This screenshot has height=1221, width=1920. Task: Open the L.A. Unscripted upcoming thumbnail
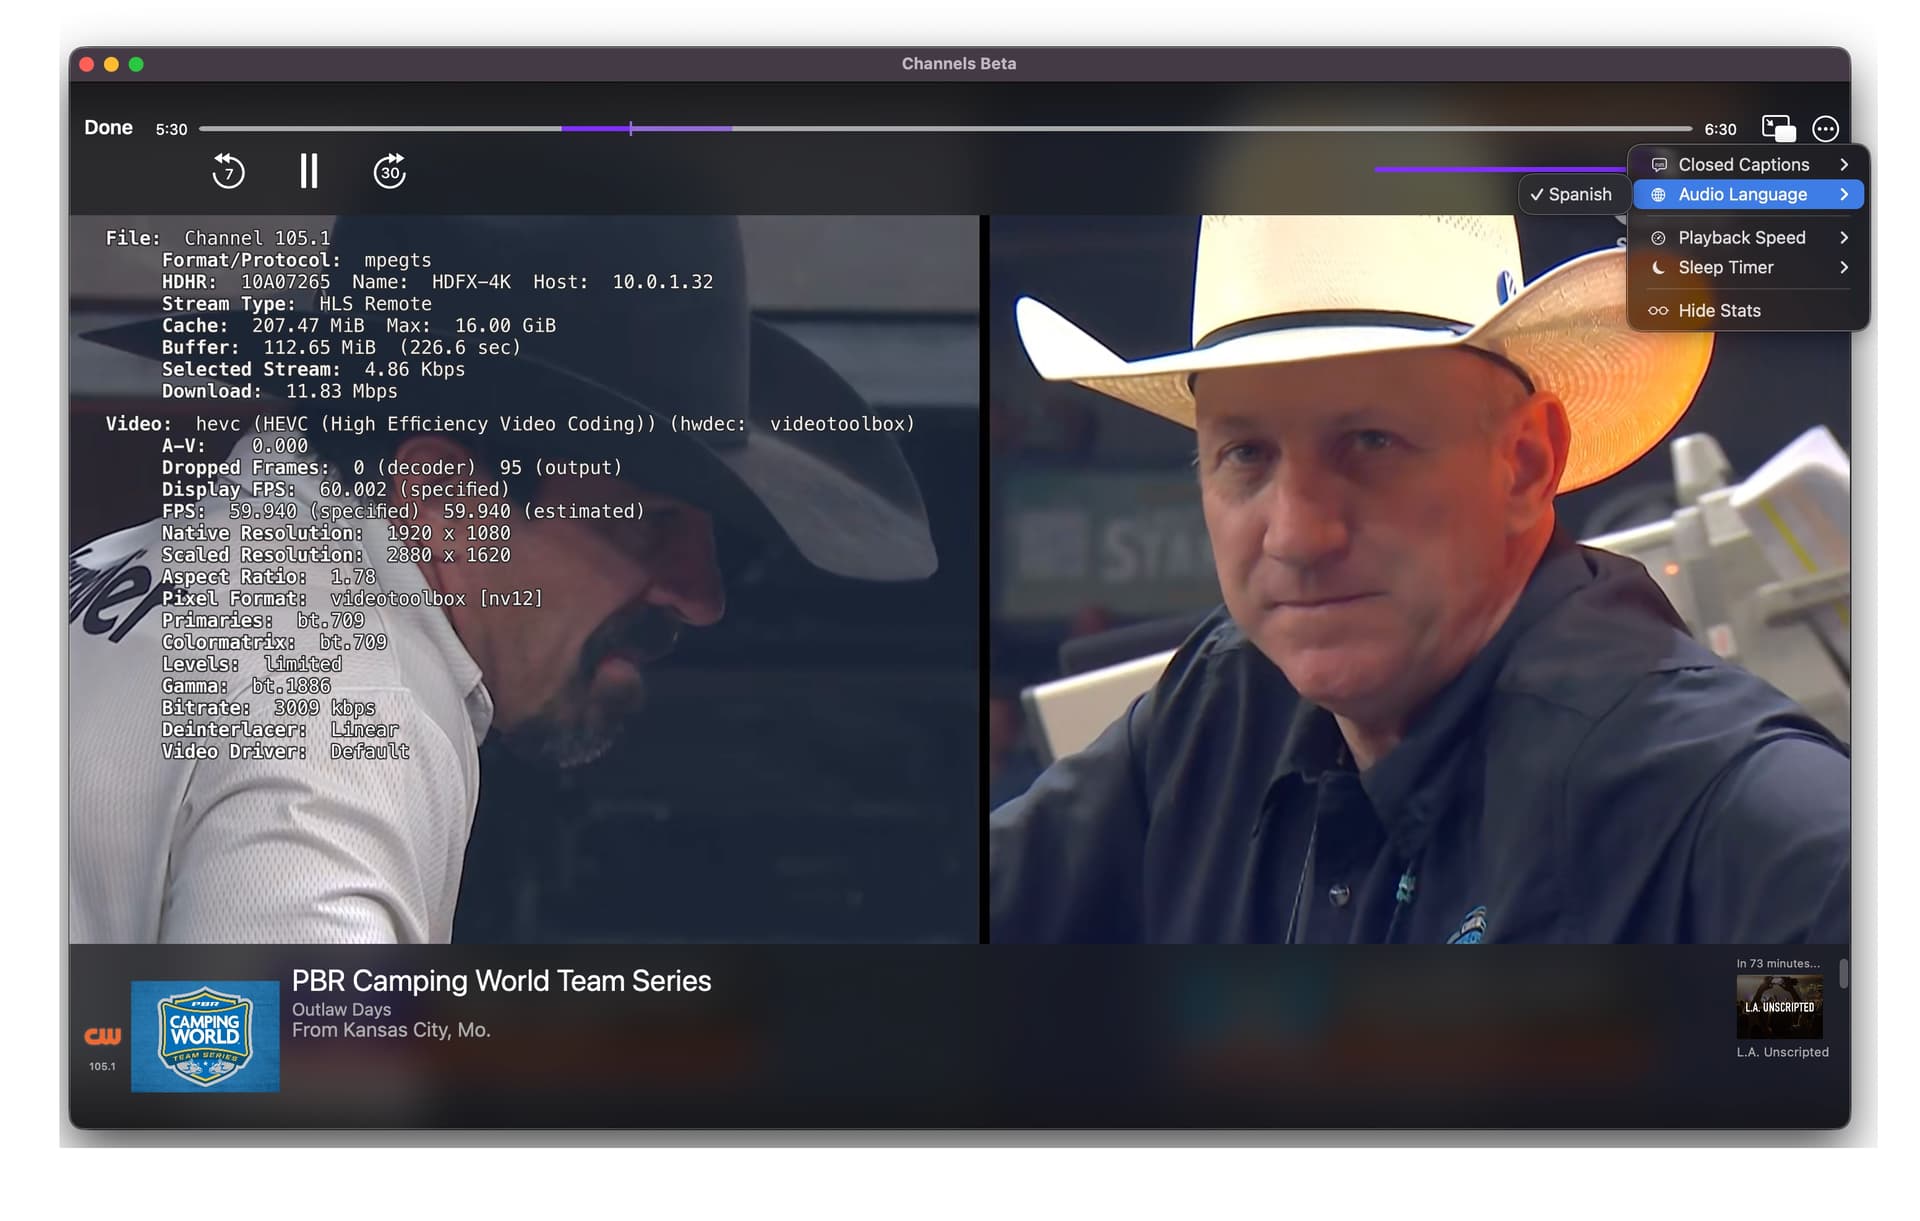1779,1007
